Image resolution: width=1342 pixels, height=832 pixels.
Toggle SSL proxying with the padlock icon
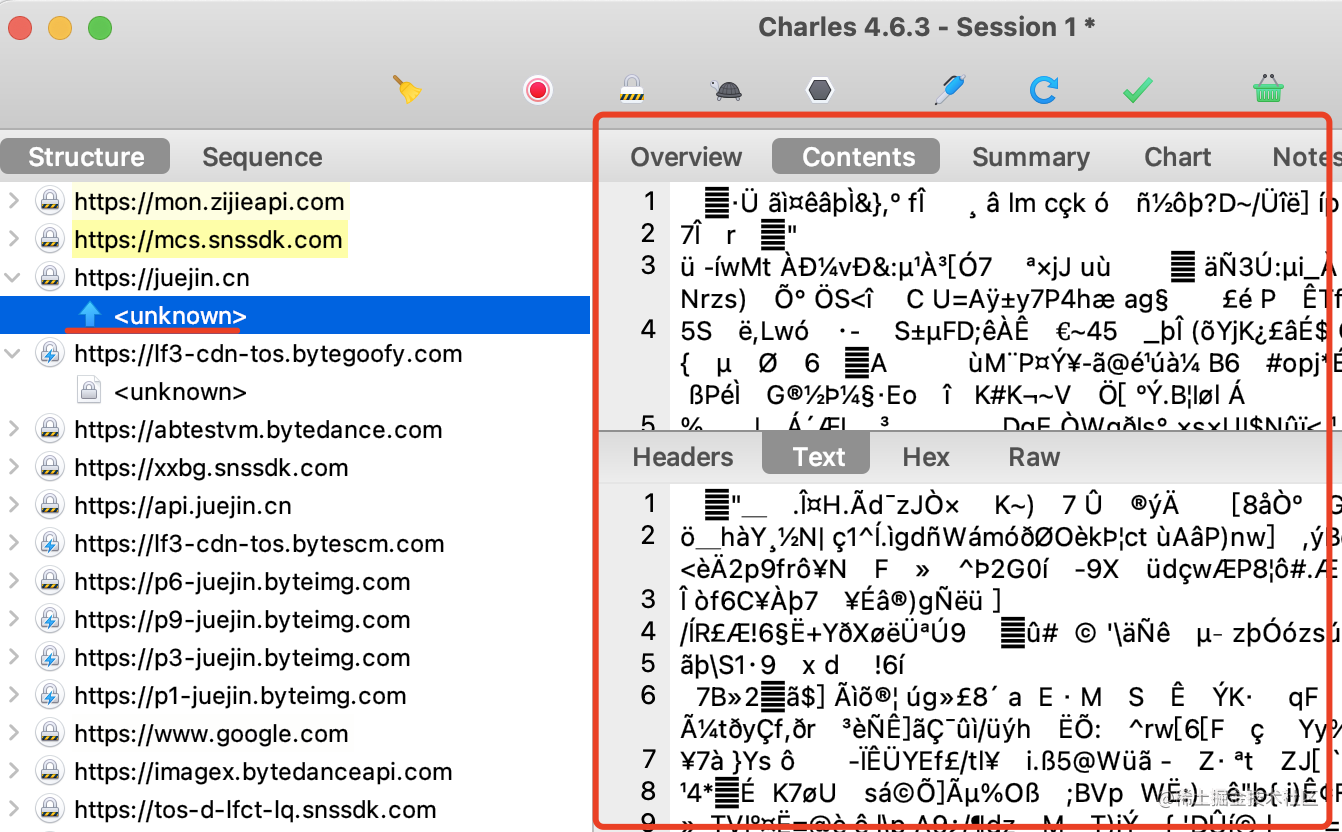click(631, 90)
